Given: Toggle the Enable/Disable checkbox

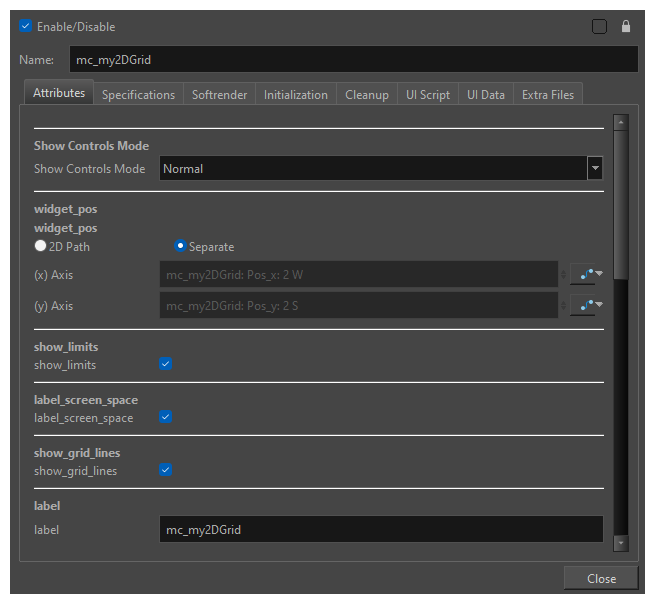Looking at the screenshot, I should click(25, 26).
